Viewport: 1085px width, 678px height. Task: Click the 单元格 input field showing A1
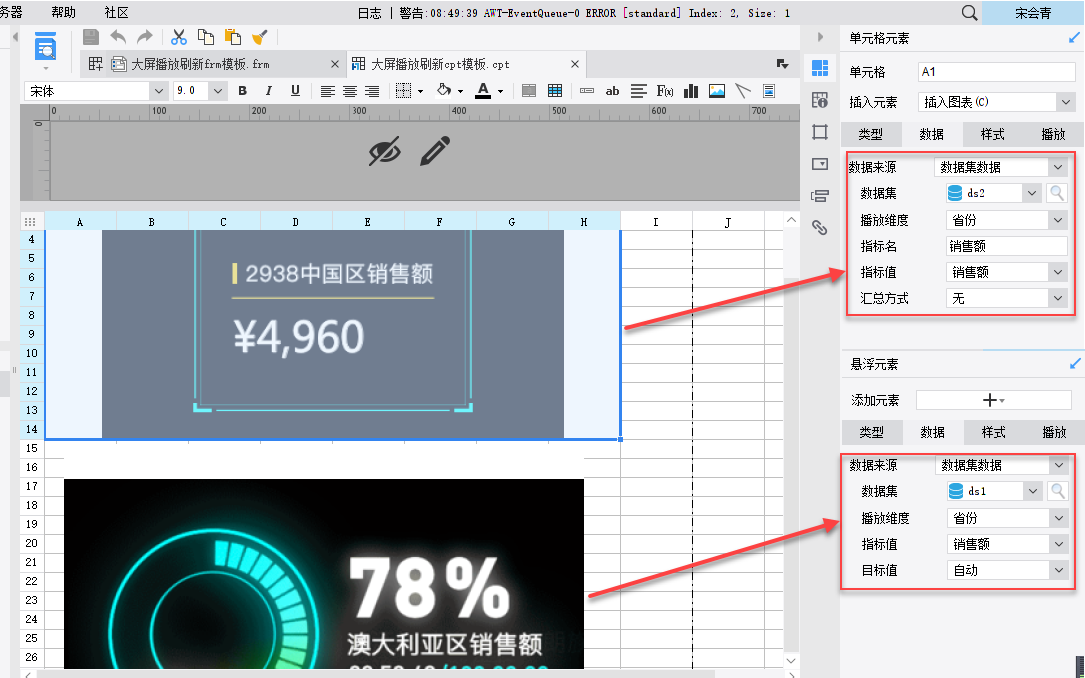pos(996,71)
